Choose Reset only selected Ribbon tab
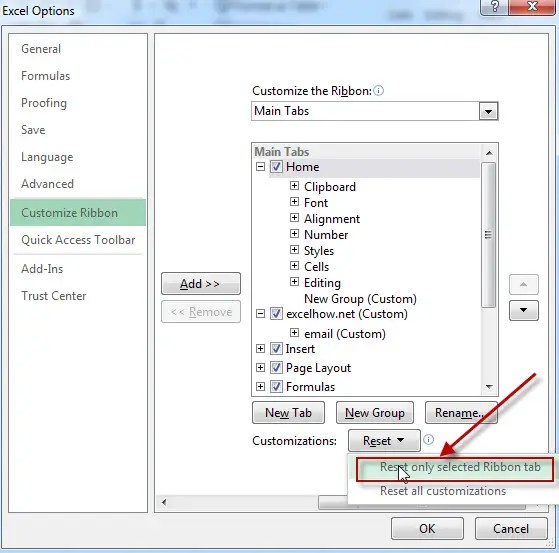 click(455, 469)
